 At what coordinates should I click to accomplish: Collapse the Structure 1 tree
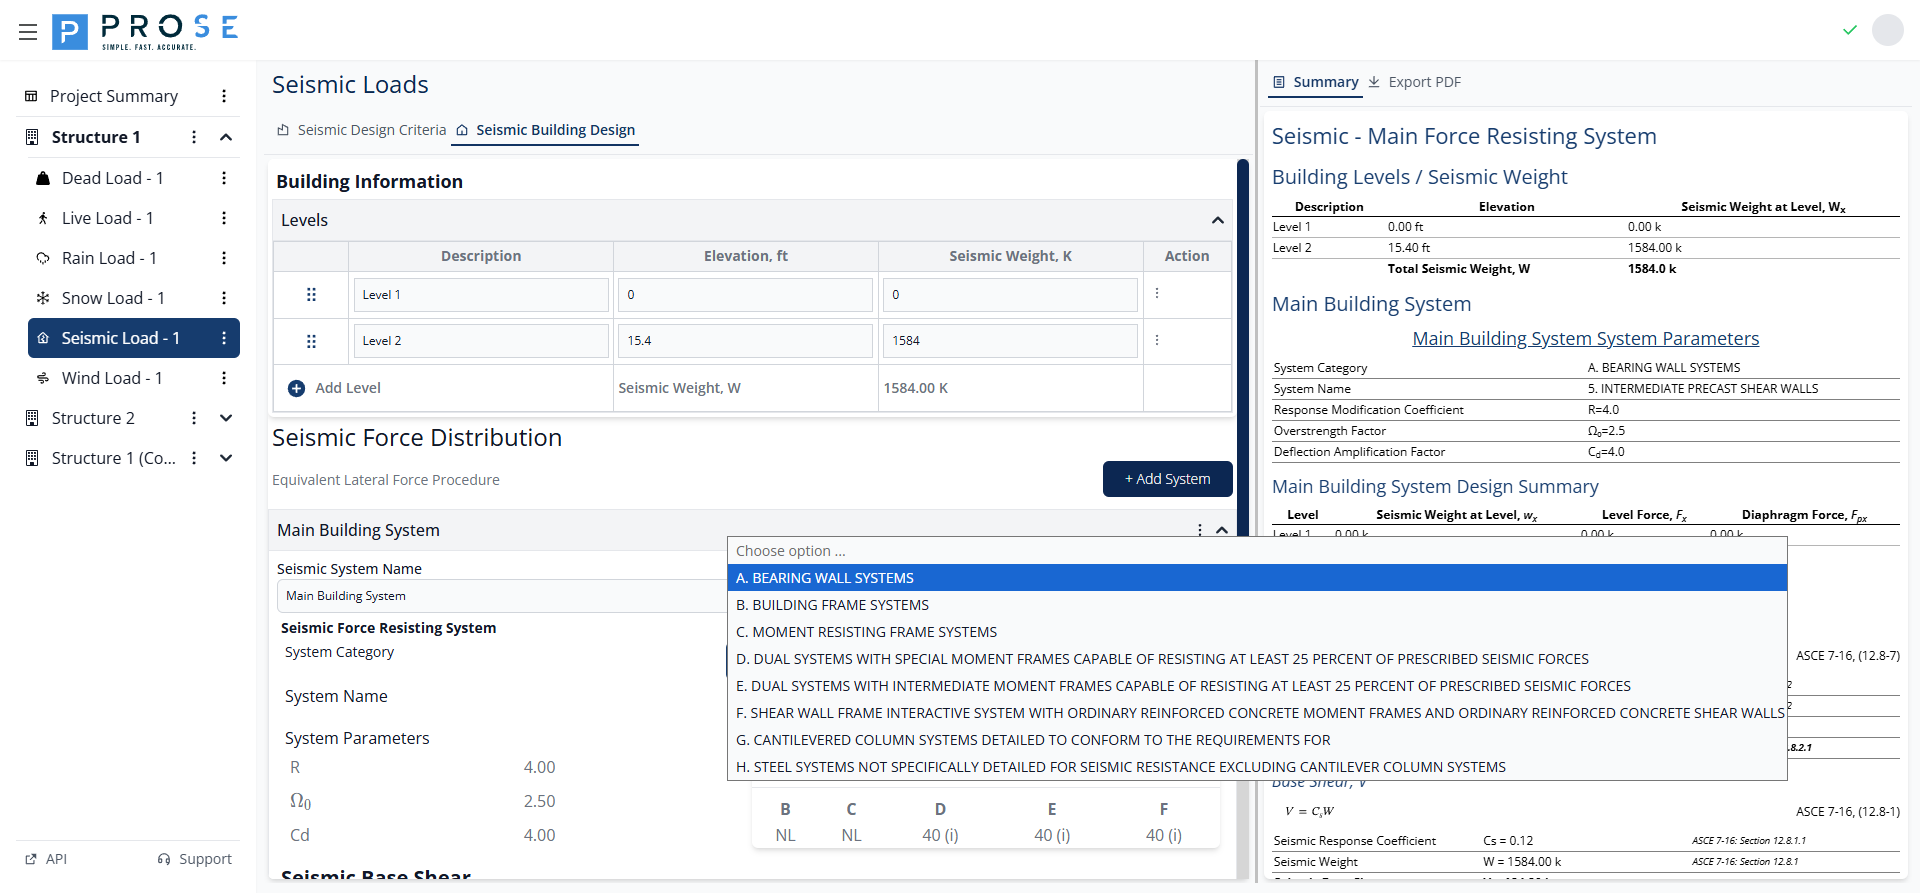(226, 137)
